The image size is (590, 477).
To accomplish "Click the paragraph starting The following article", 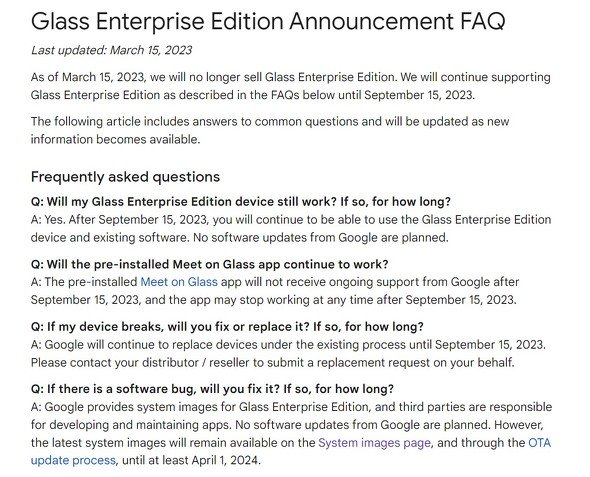I will 270,130.
